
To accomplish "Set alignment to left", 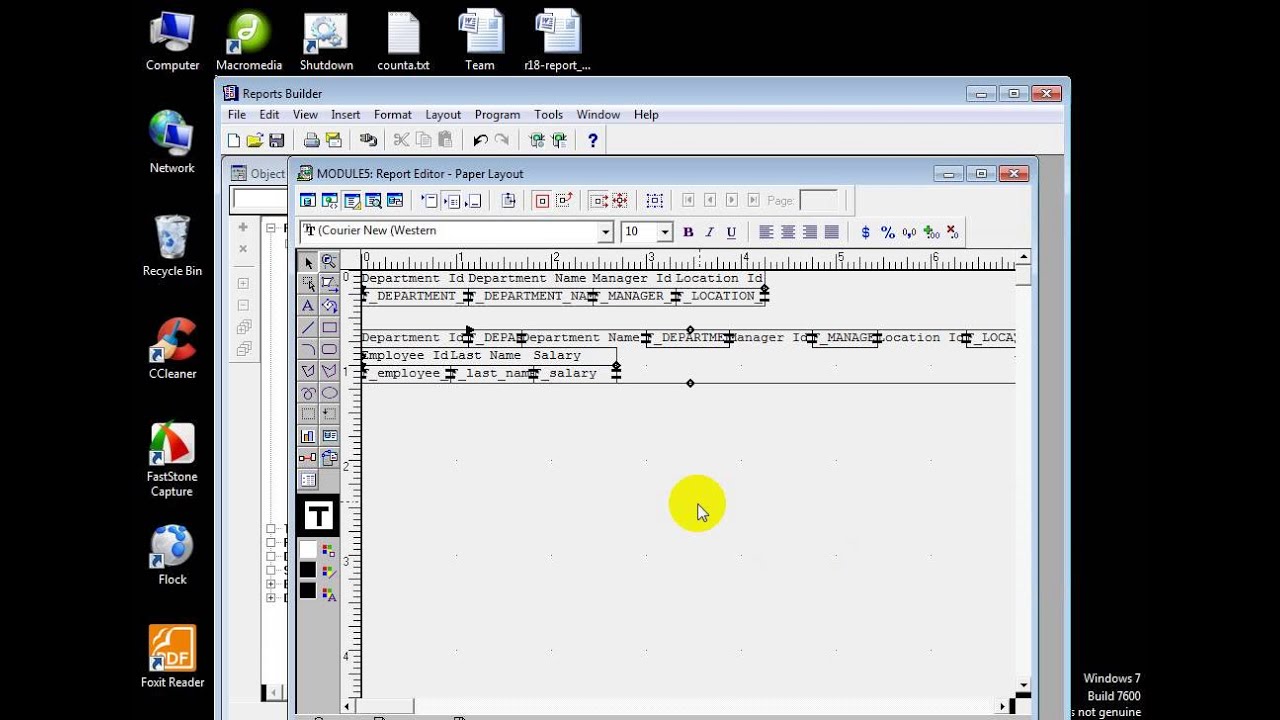I will pyautogui.click(x=766, y=232).
